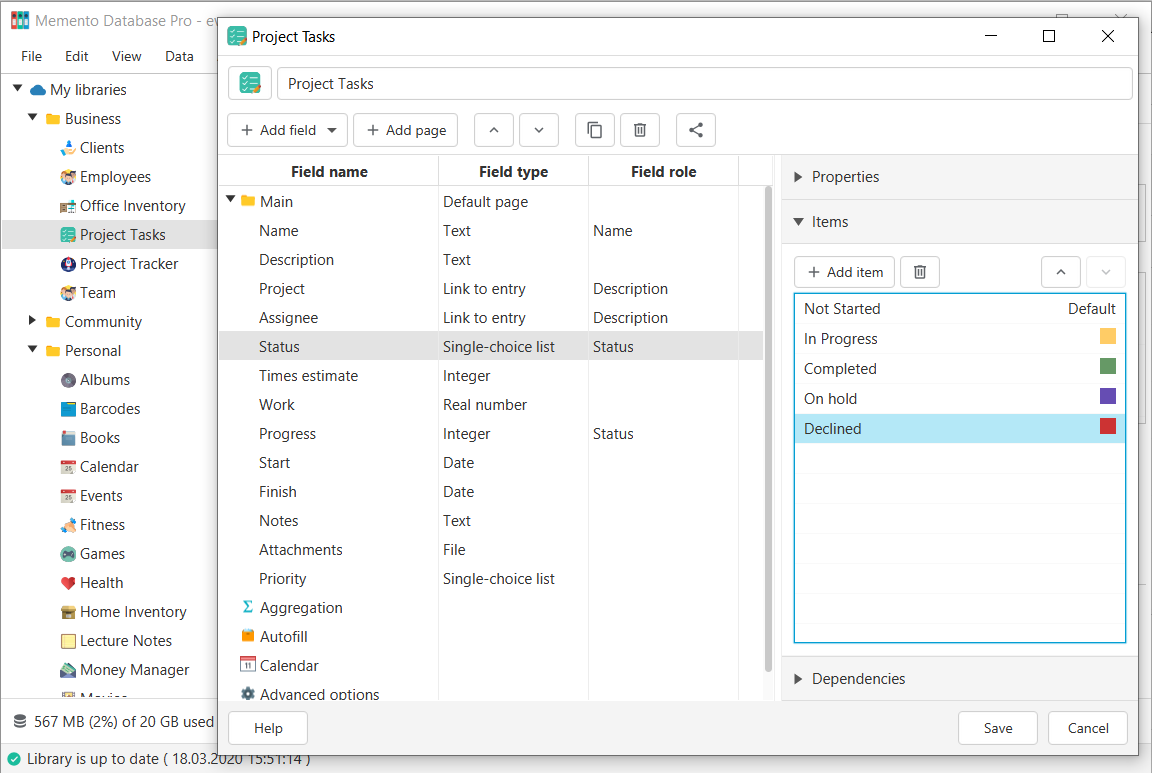Click the red color swatch for Declined
1152x773 pixels.
click(1107, 427)
